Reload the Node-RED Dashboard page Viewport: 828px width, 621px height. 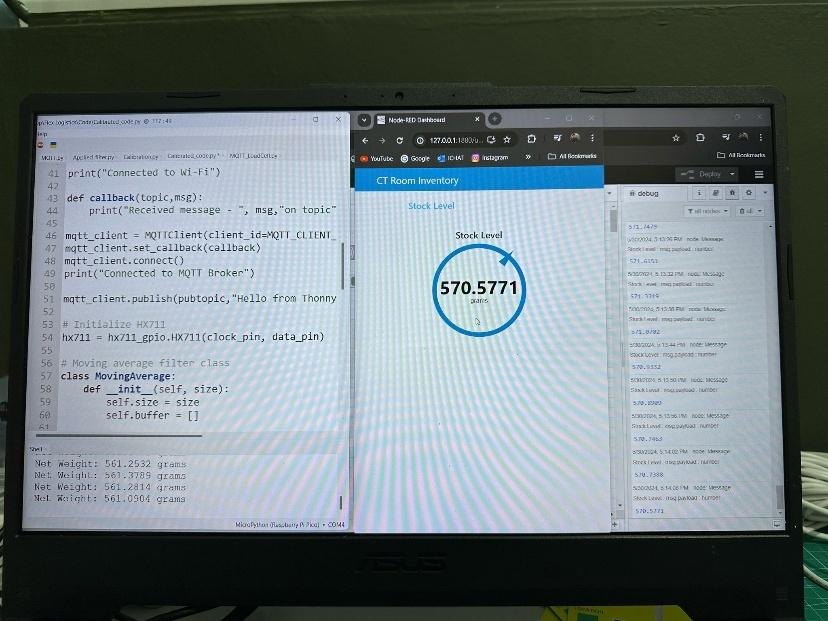[x=399, y=140]
